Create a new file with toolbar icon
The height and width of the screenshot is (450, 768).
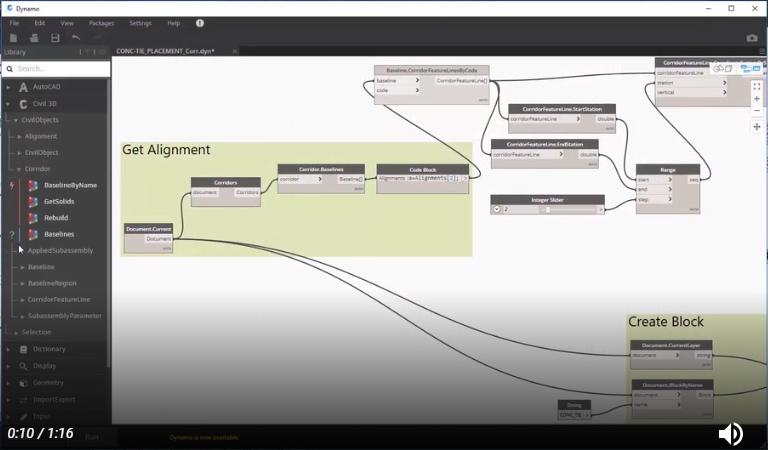pos(13,38)
